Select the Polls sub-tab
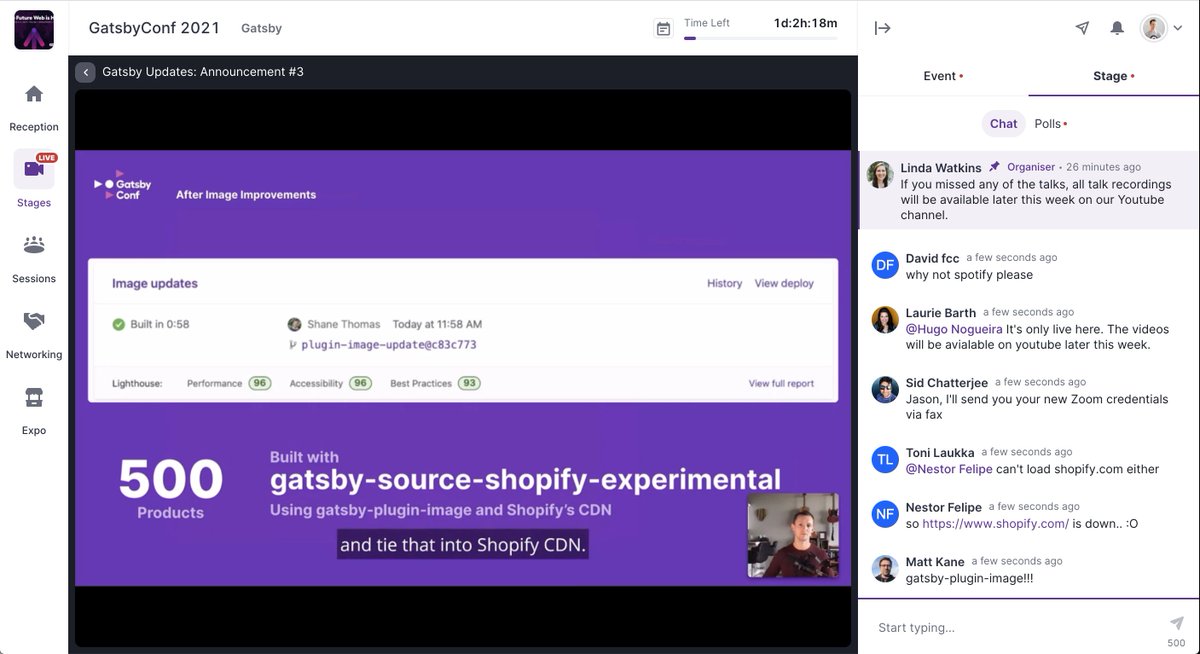 pos(1050,124)
